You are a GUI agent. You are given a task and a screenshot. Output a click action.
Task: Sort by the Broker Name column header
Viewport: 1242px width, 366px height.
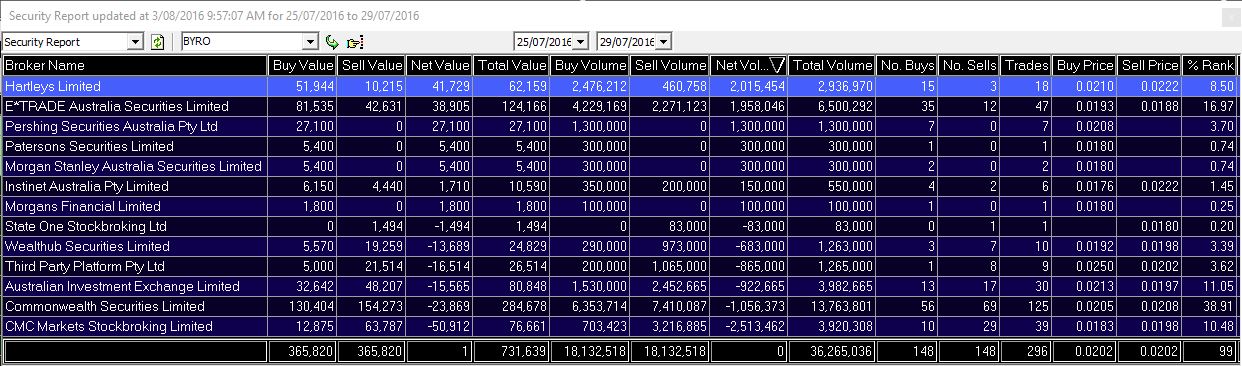pyautogui.click(x=135, y=65)
